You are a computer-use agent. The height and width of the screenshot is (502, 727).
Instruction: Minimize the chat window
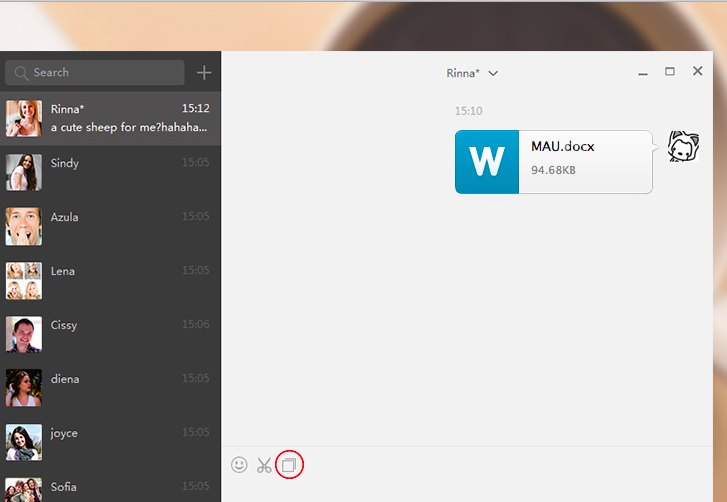tap(643, 73)
